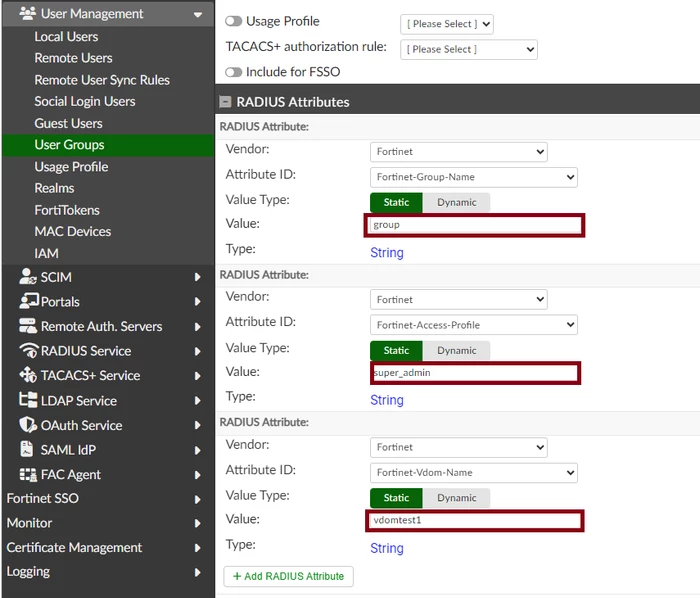This screenshot has width=700, height=598.
Task: Expand the RADIUS Service arrow
Action: click(x=197, y=351)
